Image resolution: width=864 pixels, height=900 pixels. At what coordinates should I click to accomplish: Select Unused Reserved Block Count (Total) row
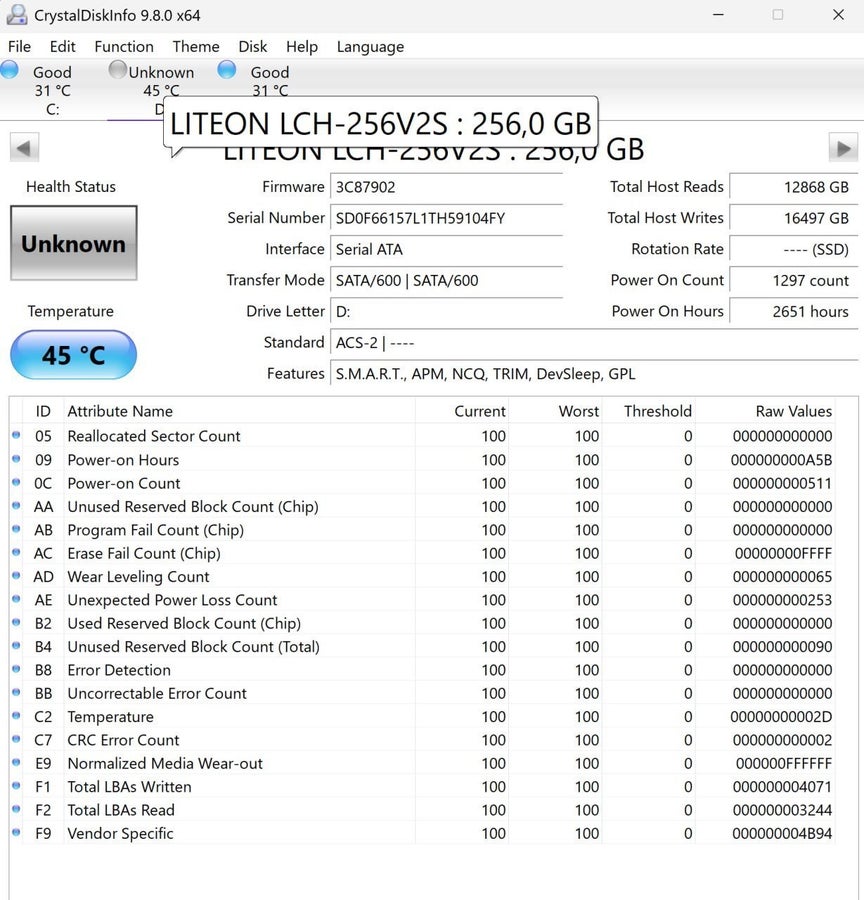coord(422,647)
